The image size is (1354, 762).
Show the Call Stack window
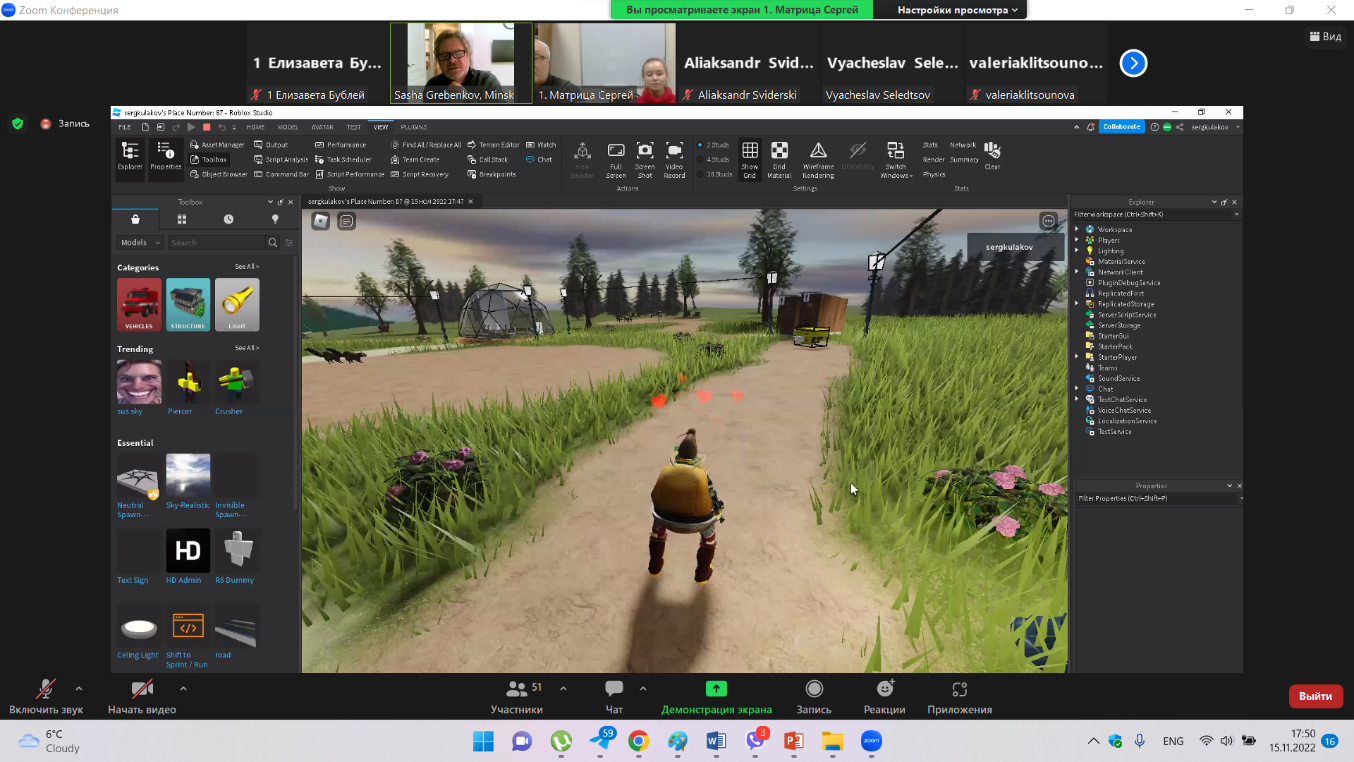point(488,159)
